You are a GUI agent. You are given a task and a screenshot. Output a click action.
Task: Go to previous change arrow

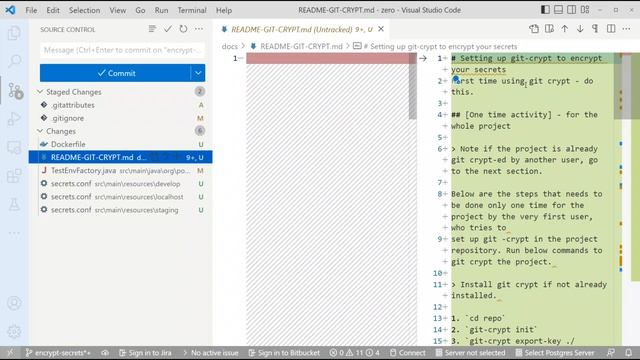click(x=564, y=29)
